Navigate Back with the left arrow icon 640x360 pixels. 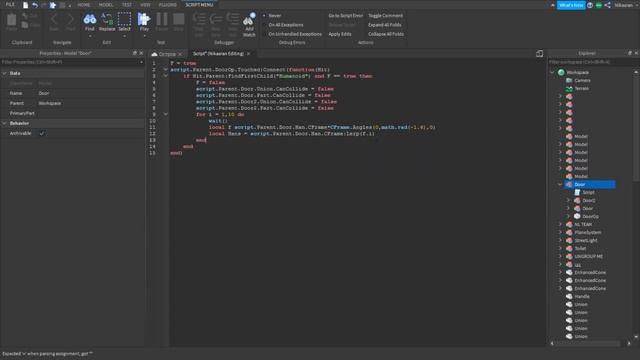(x=54, y=19)
